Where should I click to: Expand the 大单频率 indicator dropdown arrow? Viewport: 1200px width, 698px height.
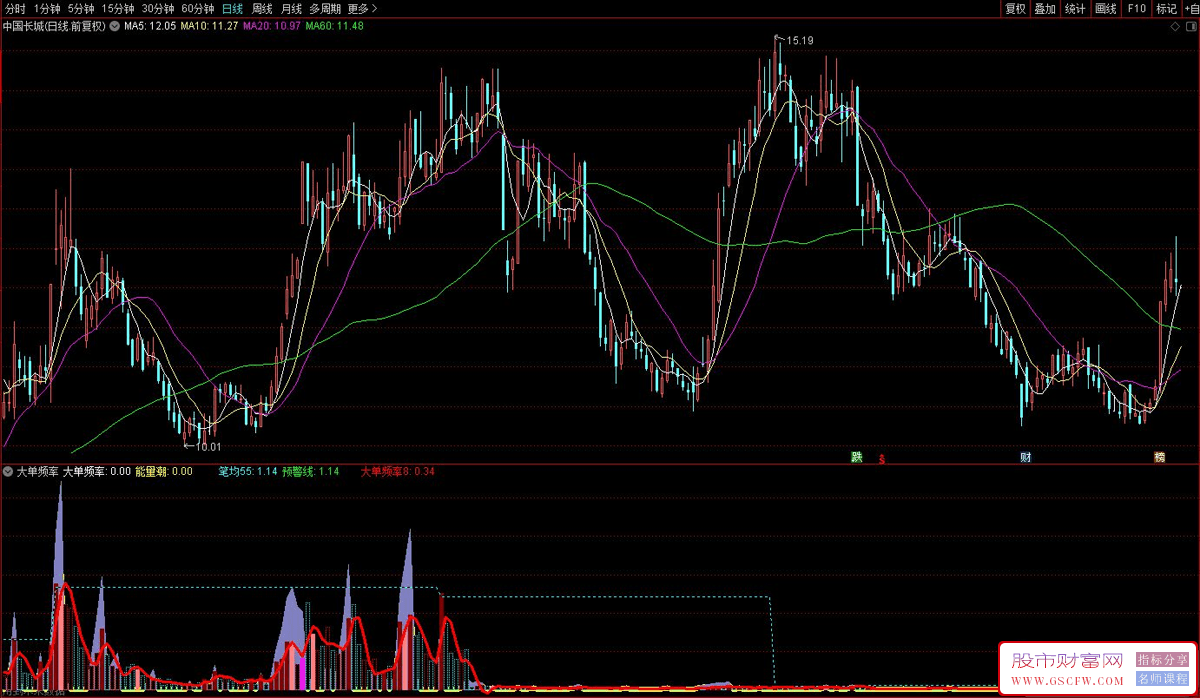(x=8, y=471)
